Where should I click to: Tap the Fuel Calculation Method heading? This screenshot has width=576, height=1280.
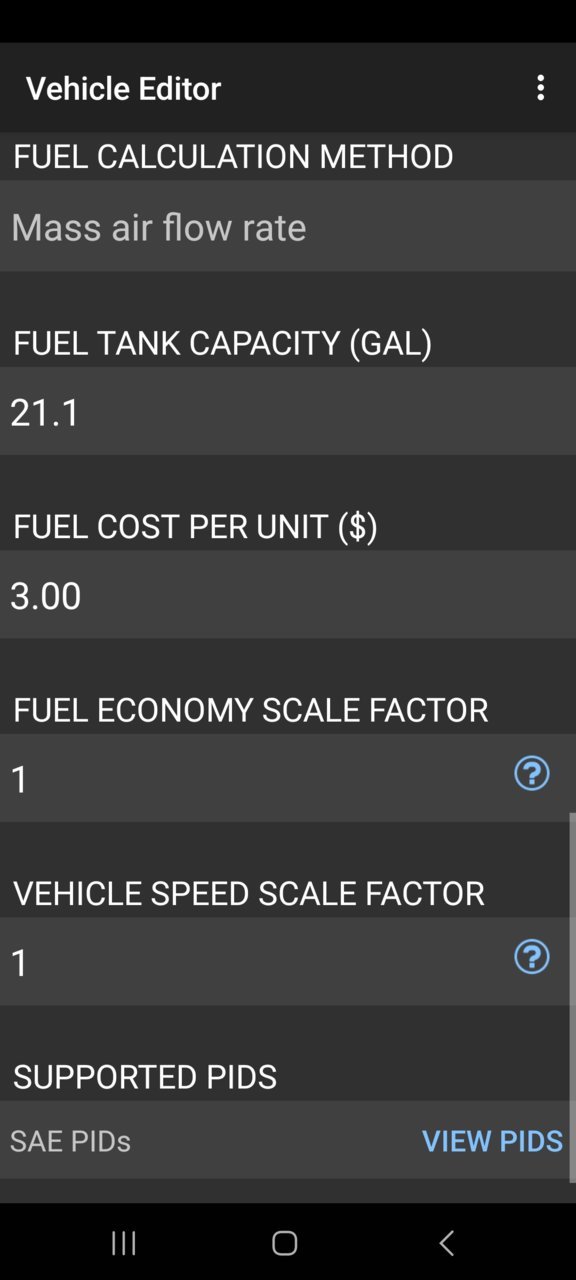[x=233, y=156]
